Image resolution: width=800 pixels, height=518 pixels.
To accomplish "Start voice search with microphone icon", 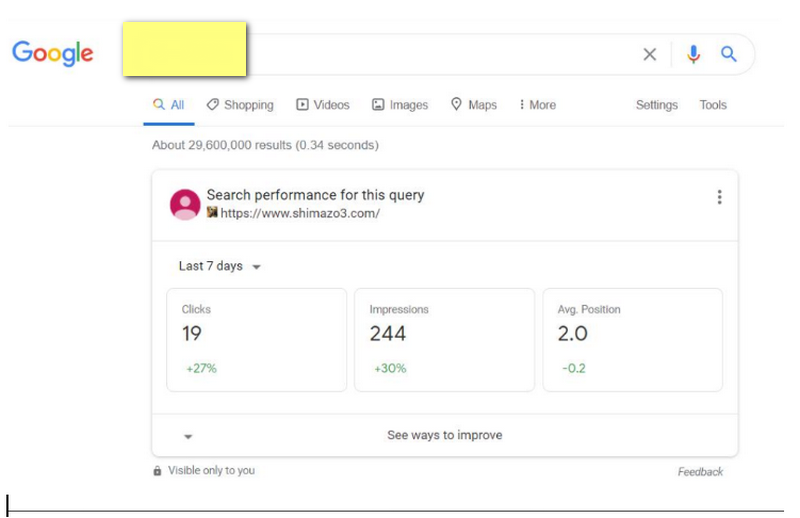I will [693, 54].
